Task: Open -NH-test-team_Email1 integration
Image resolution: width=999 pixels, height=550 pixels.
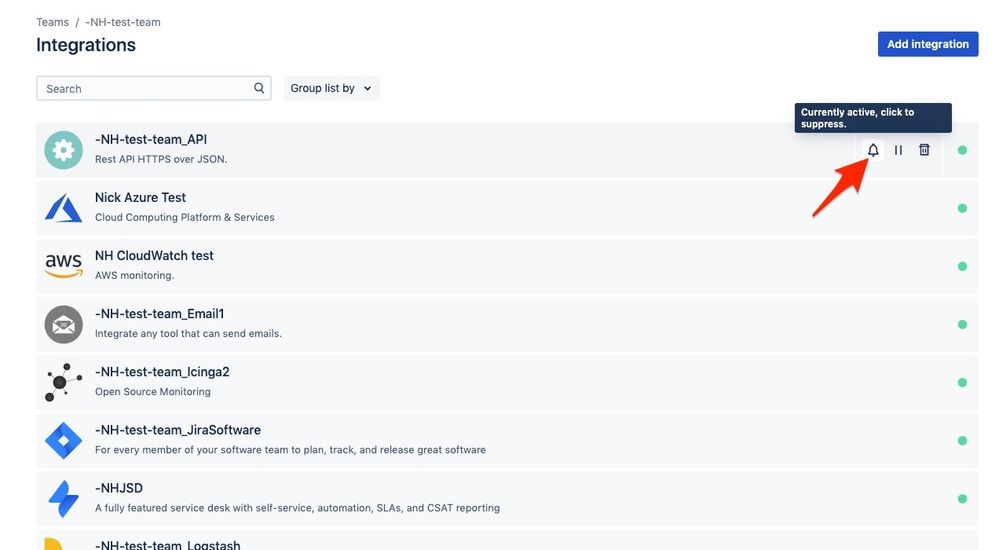Action: (x=159, y=314)
